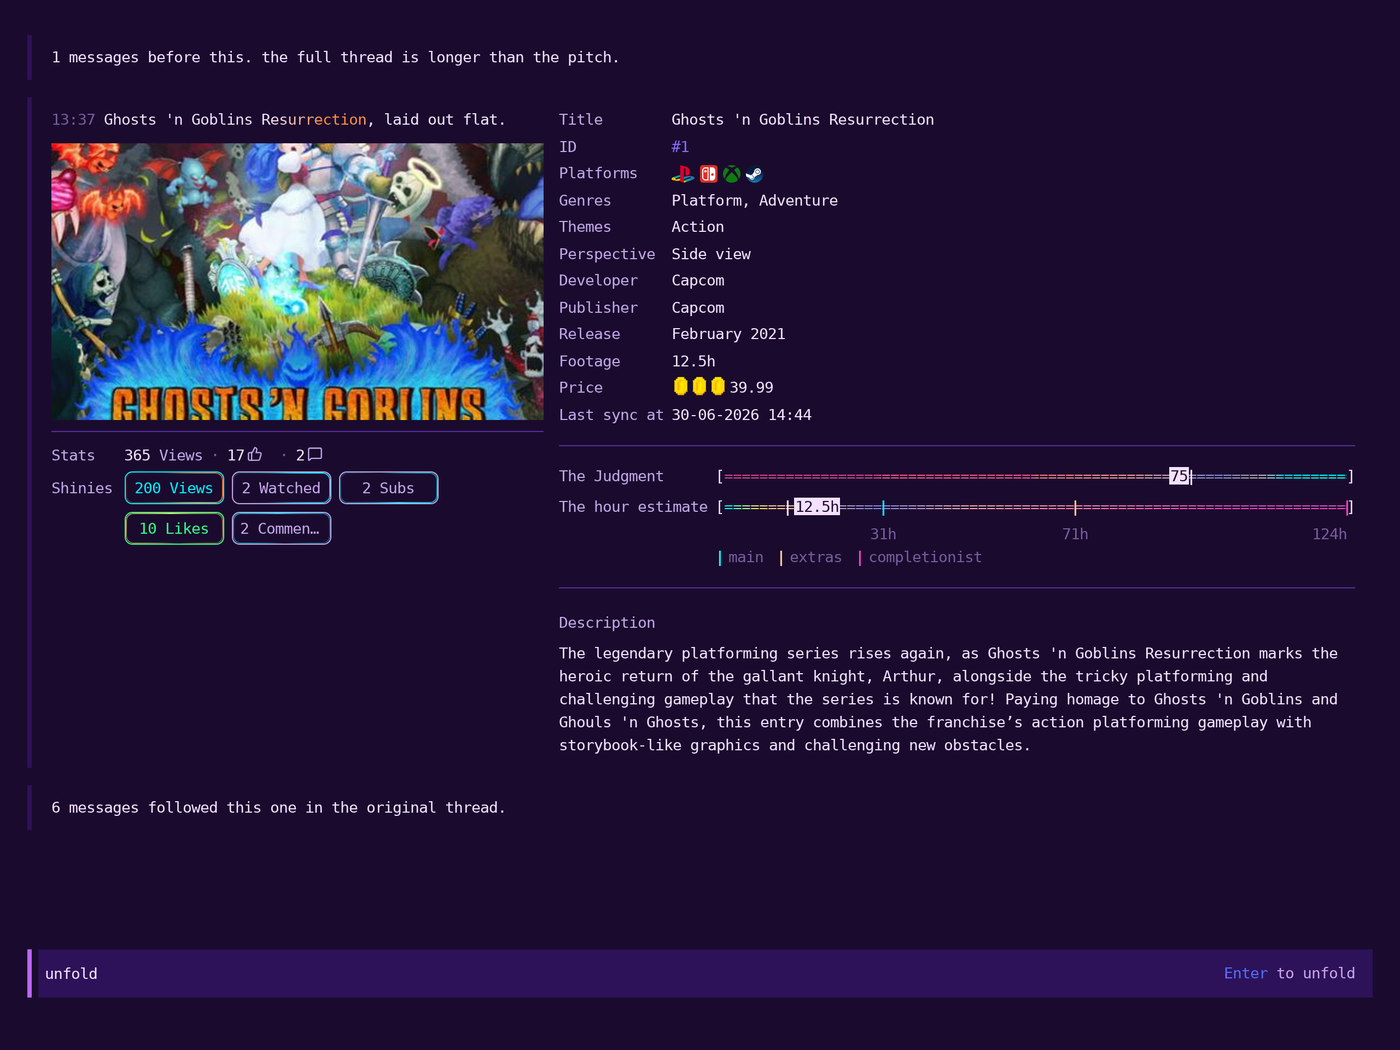Open the game ID #1 link
Image resolution: width=1400 pixels, height=1050 pixels.
click(x=680, y=147)
